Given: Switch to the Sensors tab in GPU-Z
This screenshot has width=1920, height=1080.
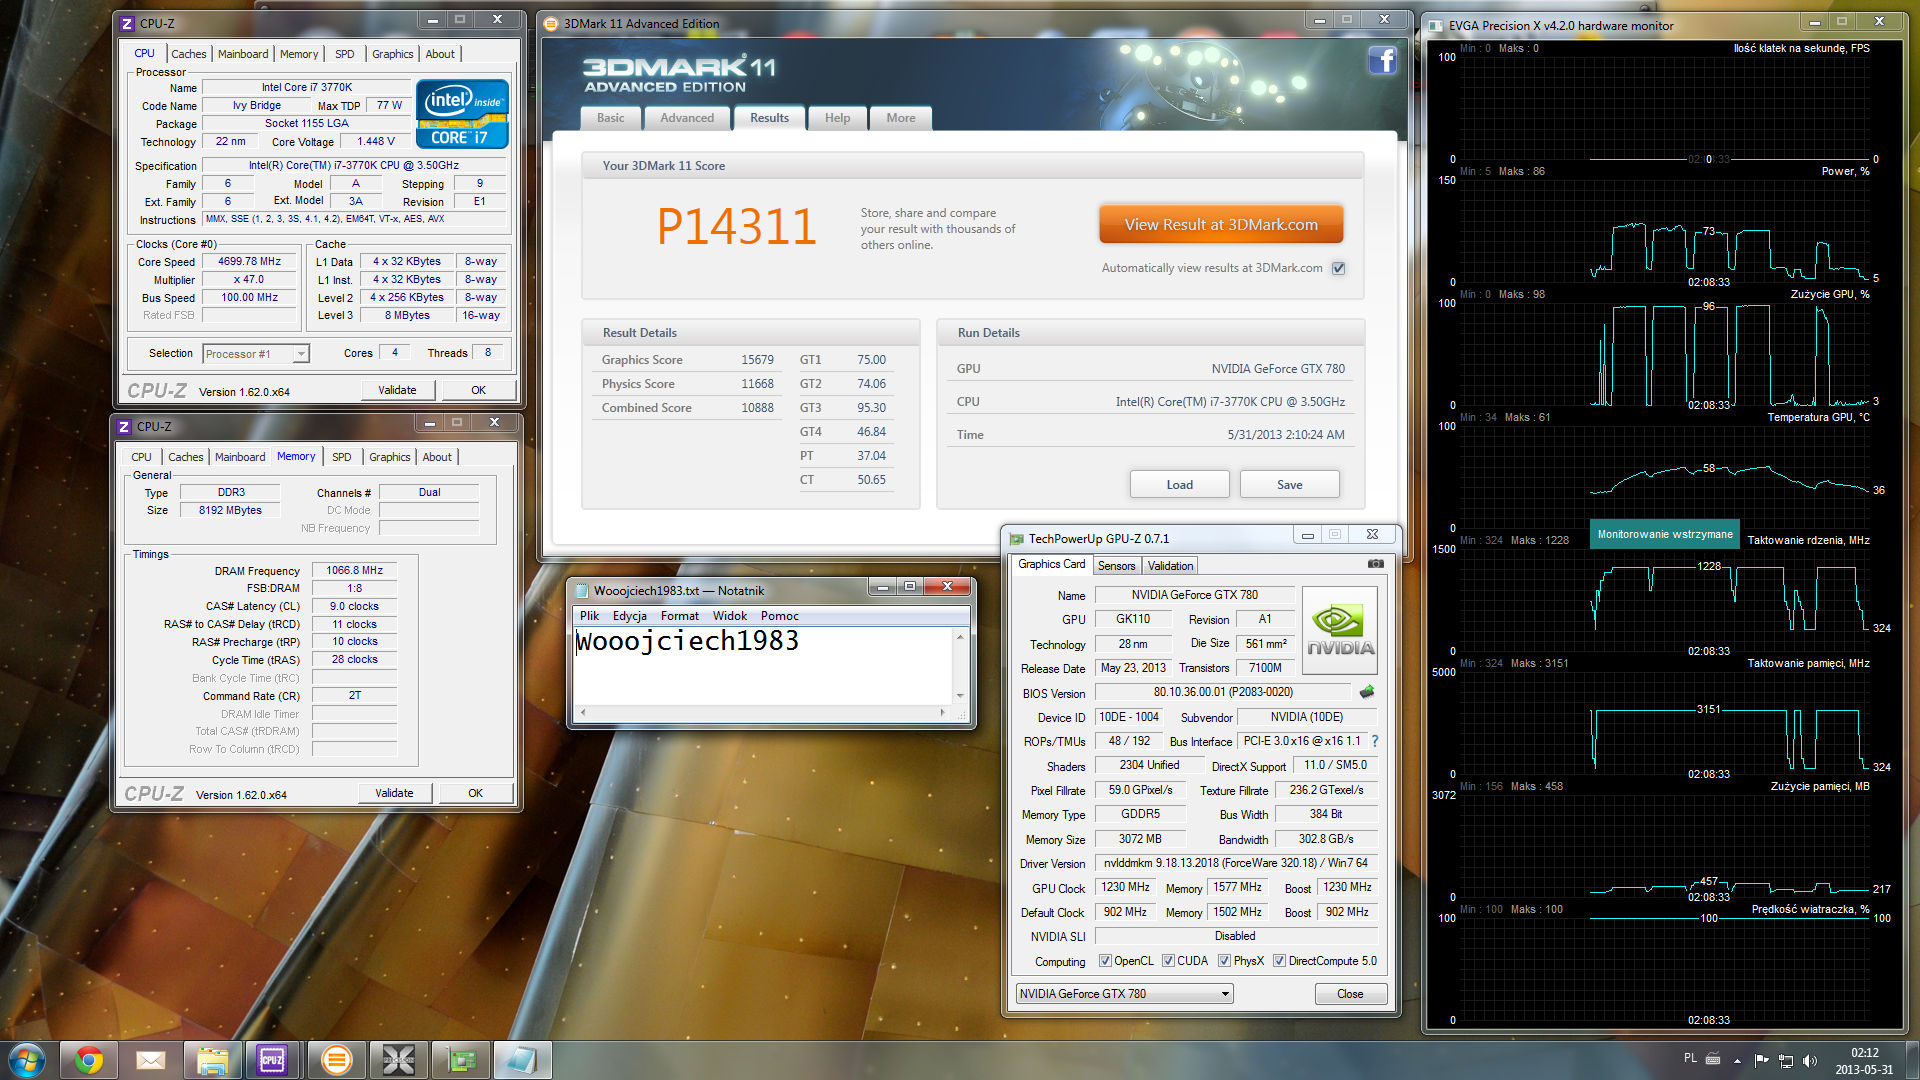Looking at the screenshot, I should pos(1116,566).
